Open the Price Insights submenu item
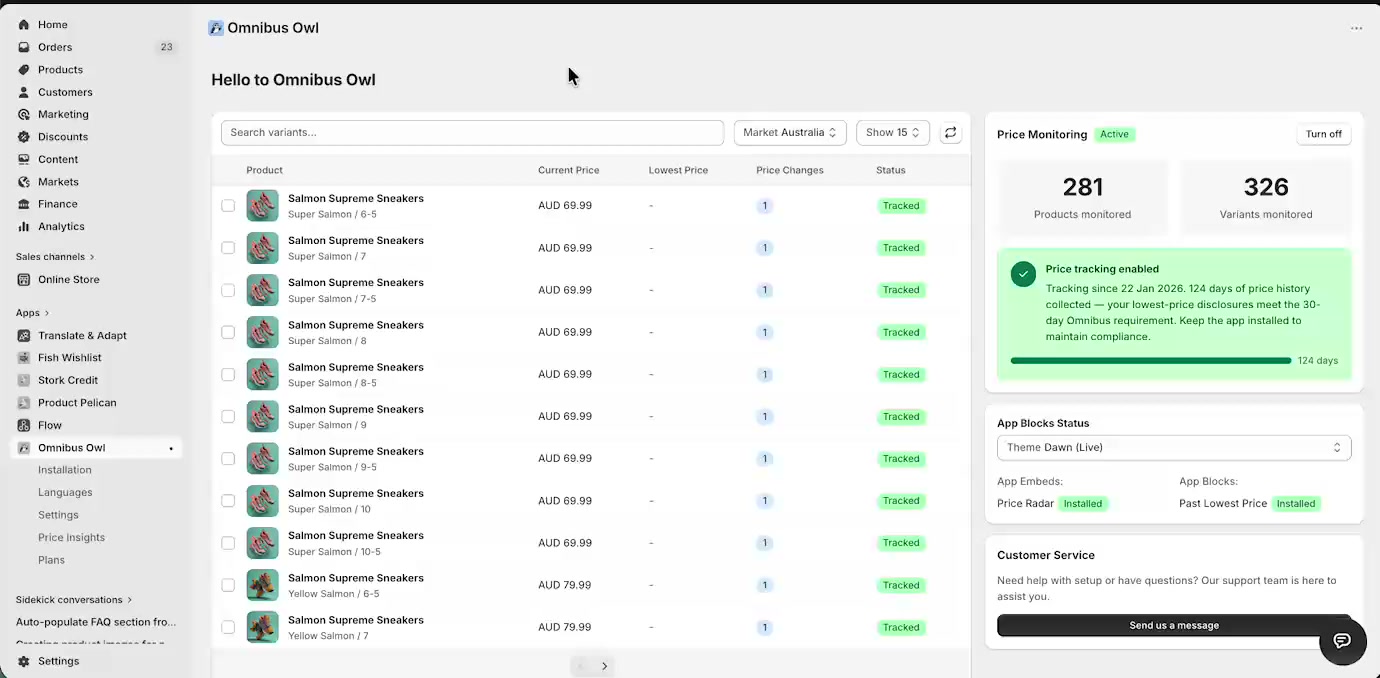Image resolution: width=1380 pixels, height=678 pixels. pyautogui.click(x=71, y=537)
